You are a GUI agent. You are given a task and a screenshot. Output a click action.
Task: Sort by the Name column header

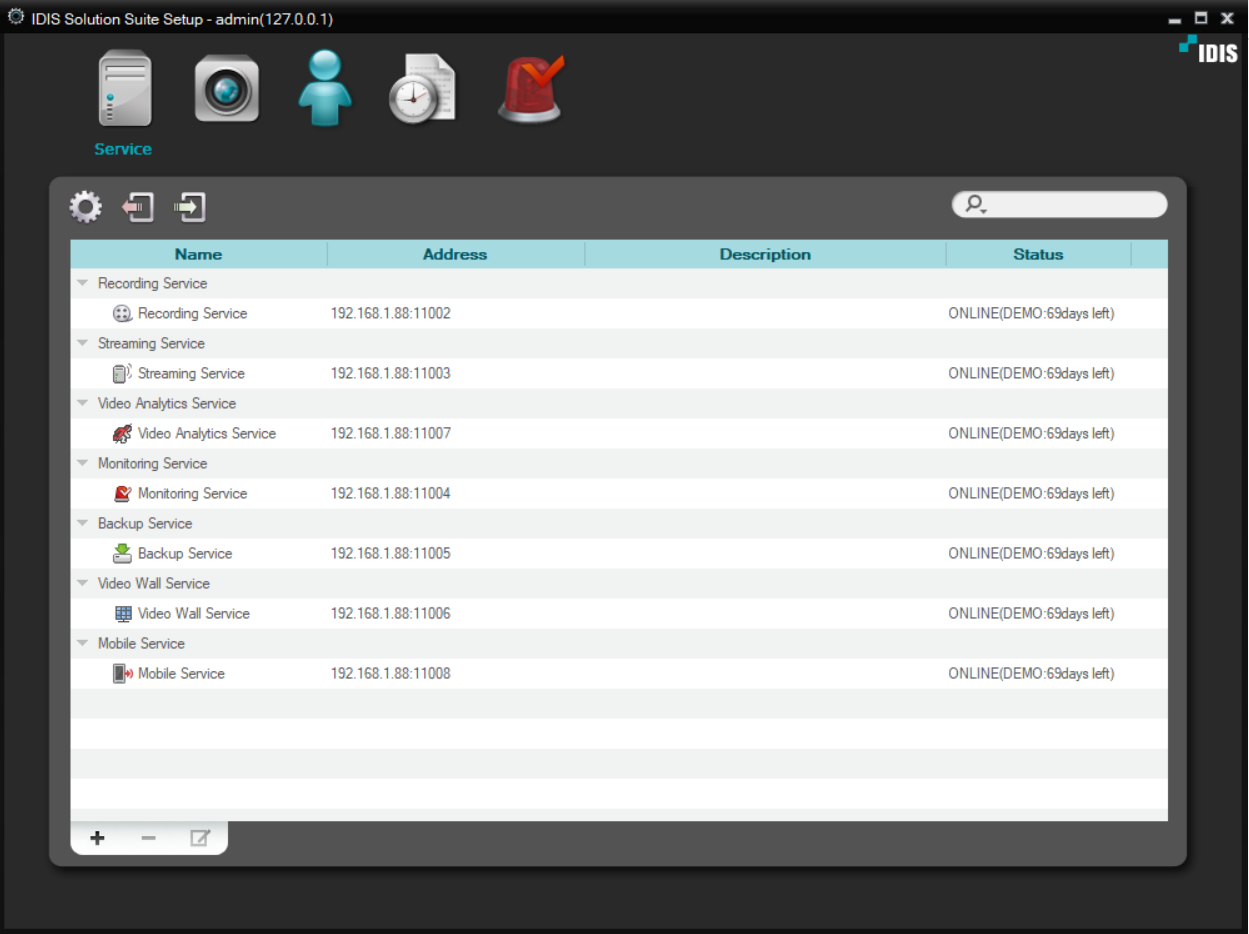coord(199,254)
